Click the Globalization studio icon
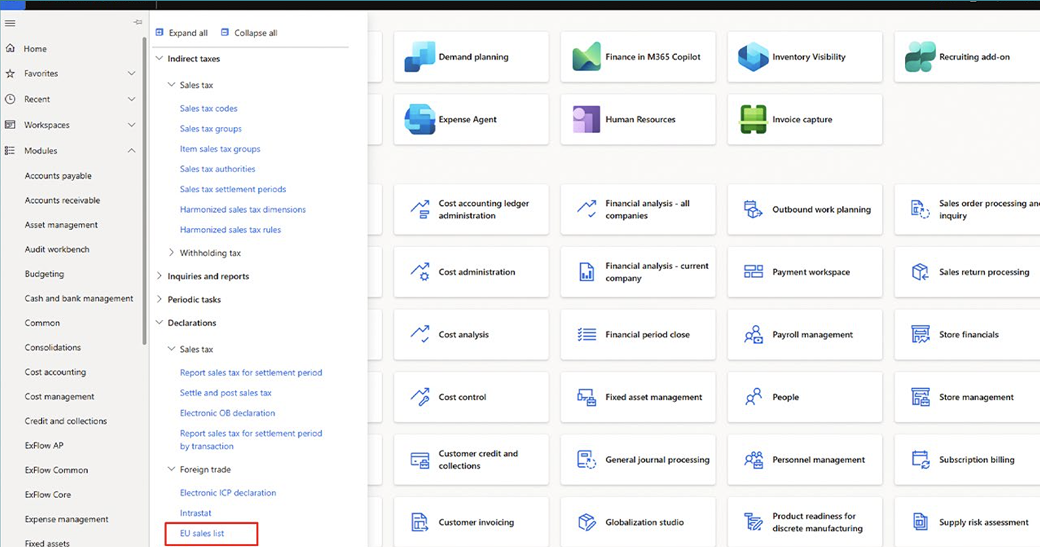This screenshot has height=547, width=1040. tap(586, 522)
